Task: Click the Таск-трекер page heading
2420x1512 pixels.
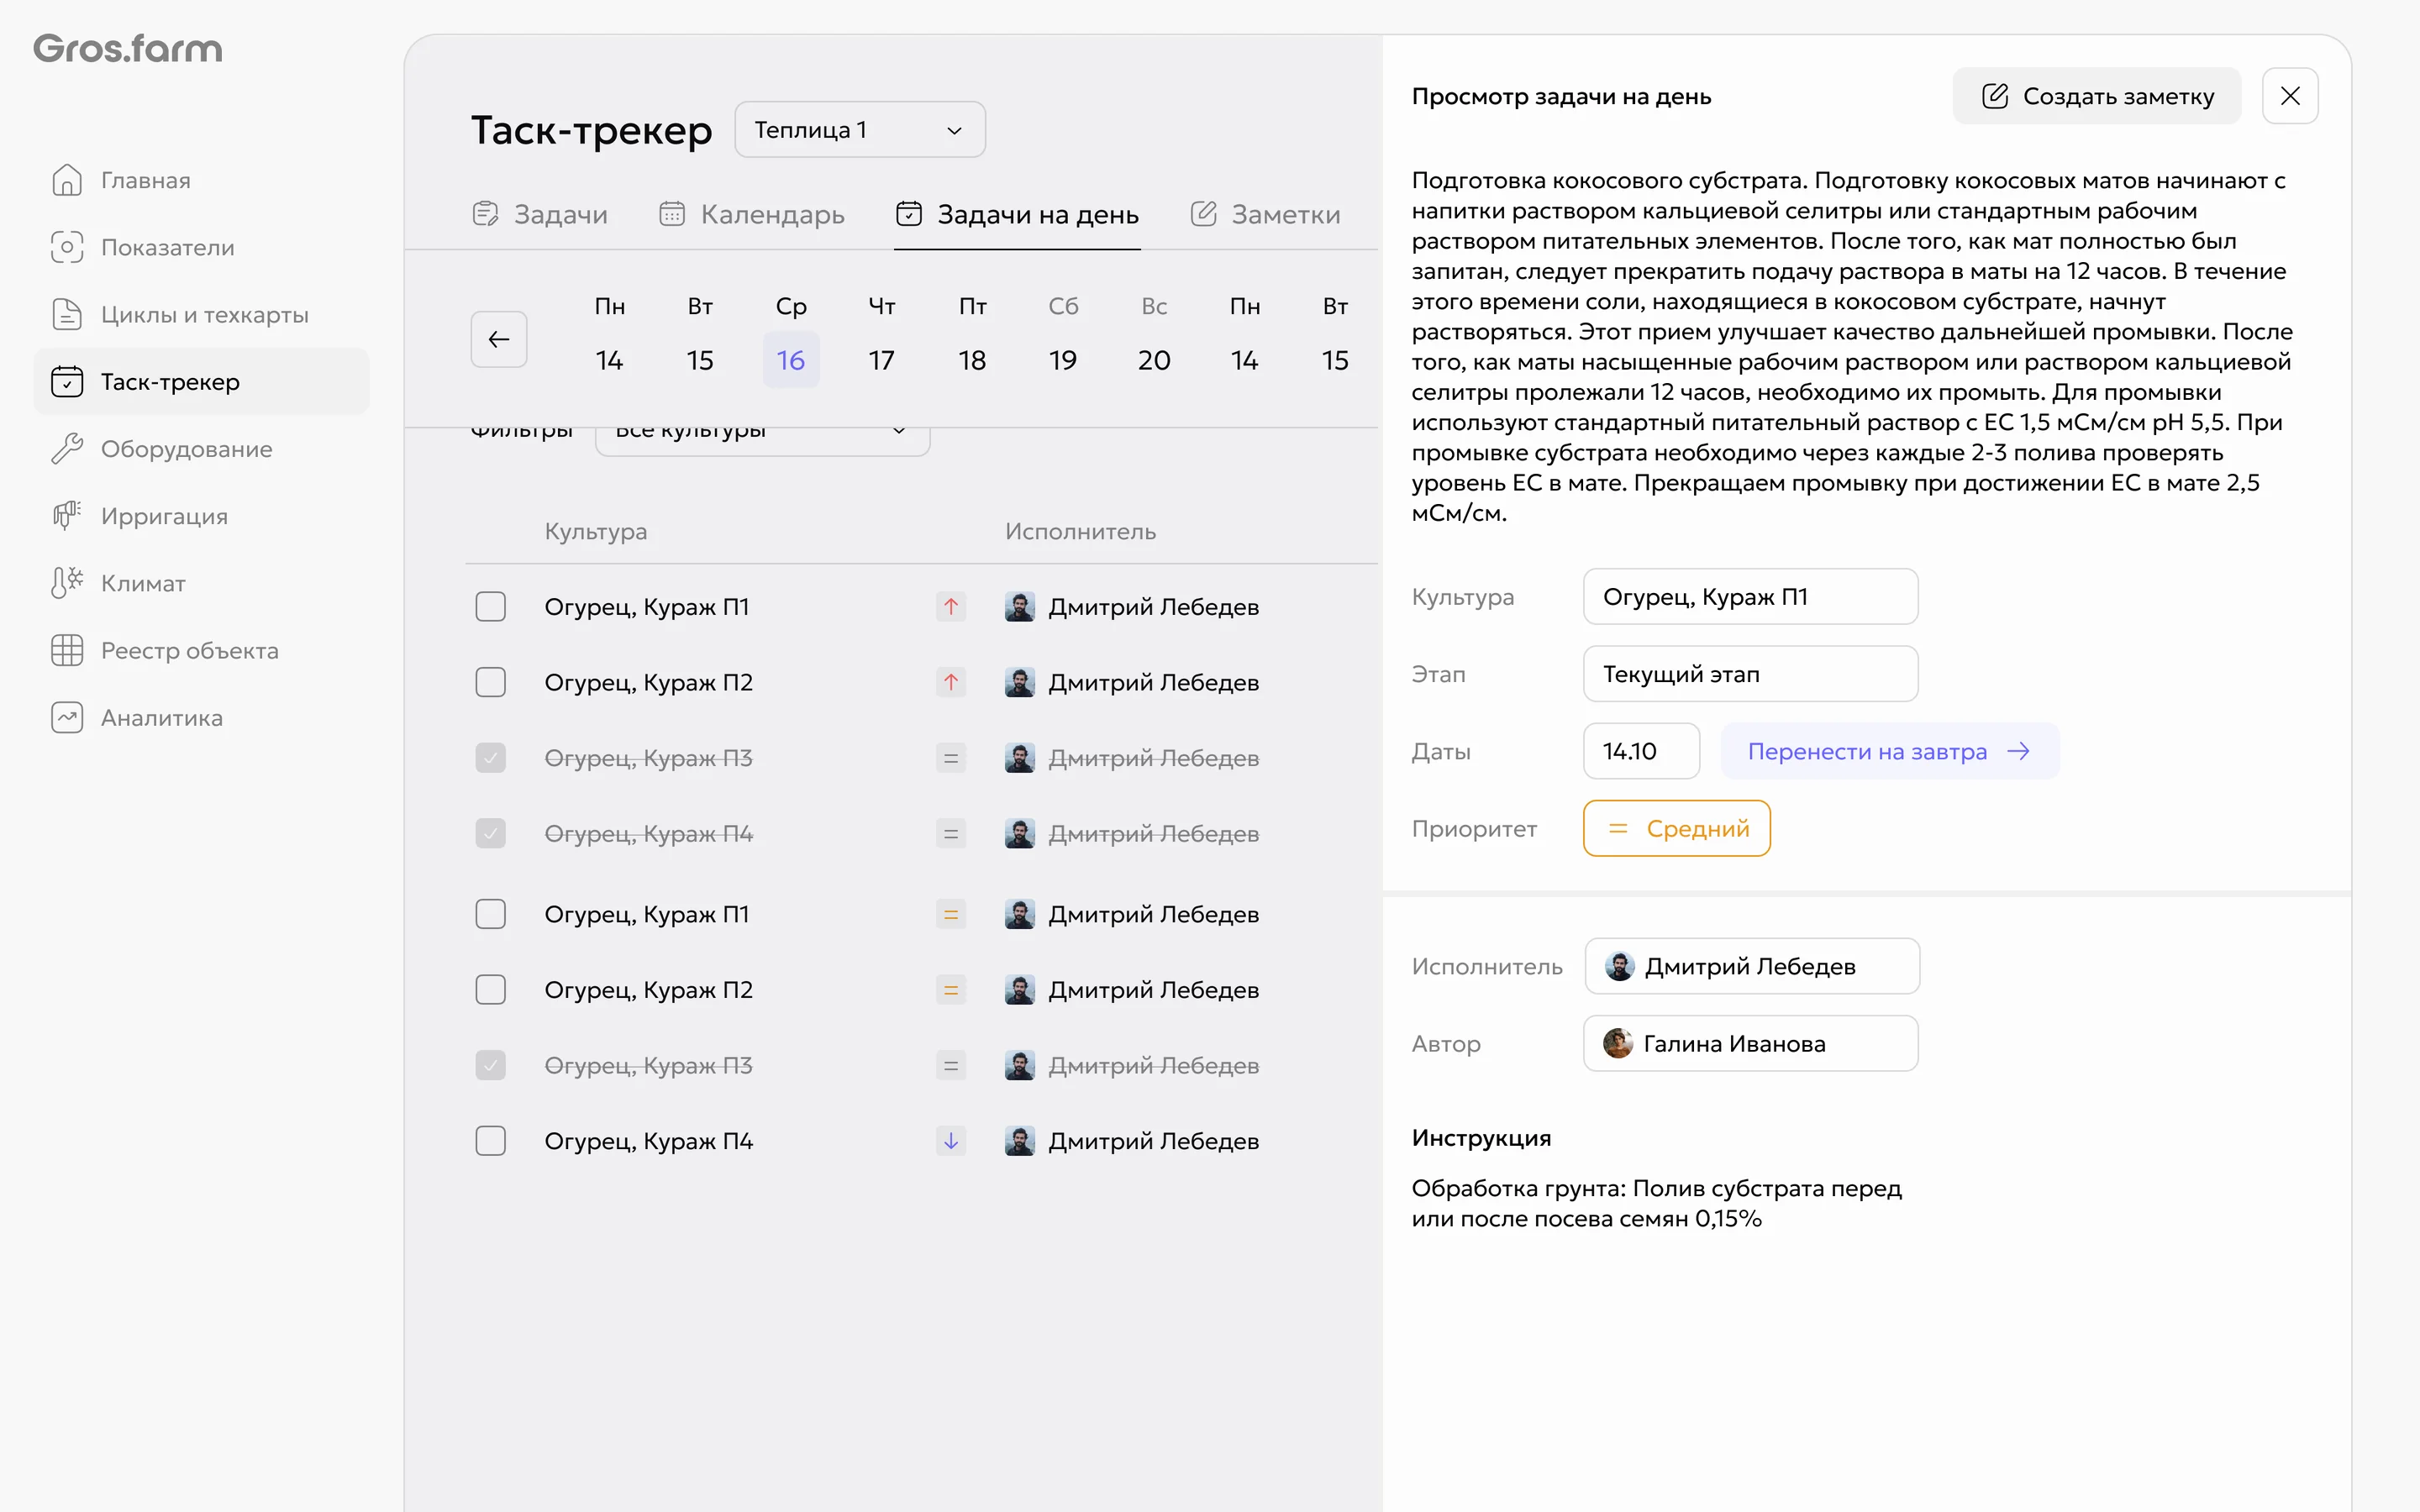Action: (x=592, y=130)
